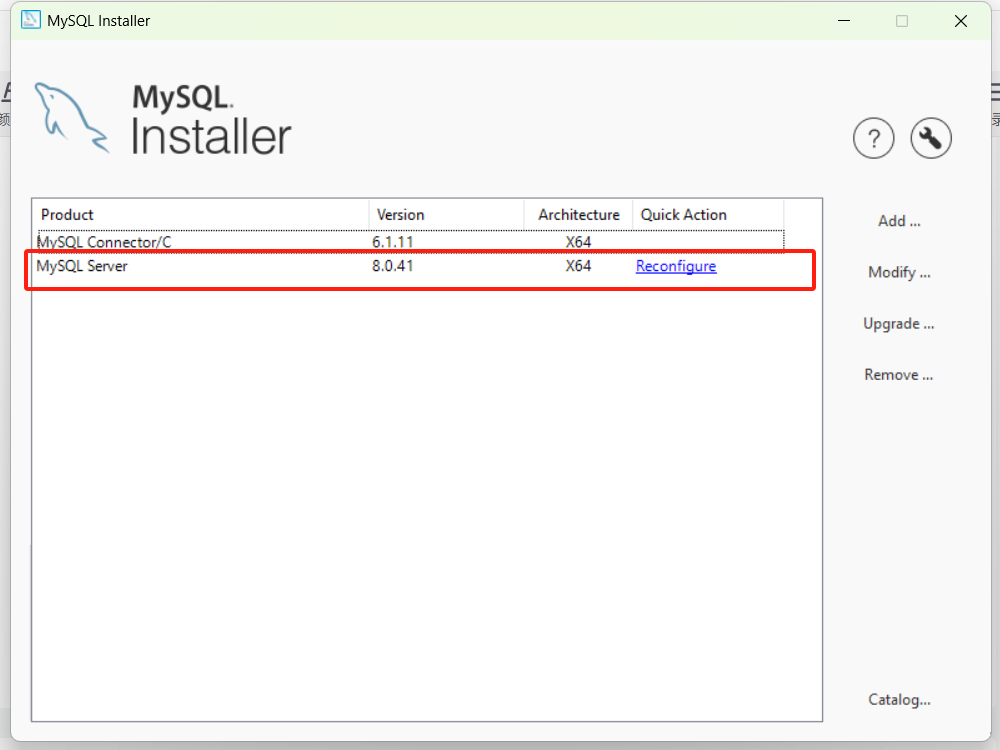The width and height of the screenshot is (1000, 750).
Task: Click the Reconfigure link for MySQL Server
Action: (675, 266)
